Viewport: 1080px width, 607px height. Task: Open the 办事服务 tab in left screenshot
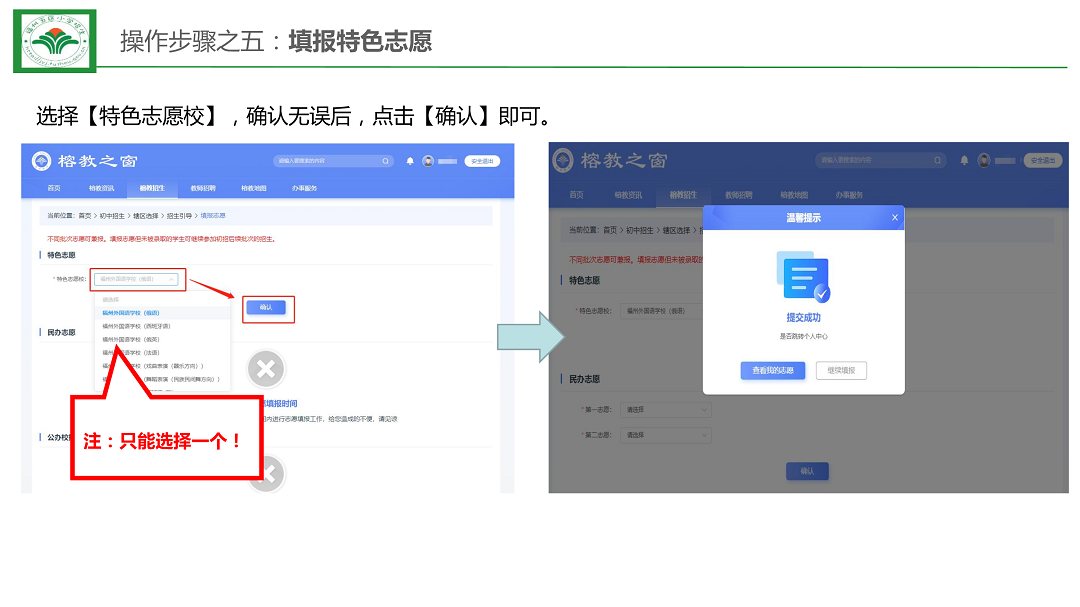coord(304,188)
